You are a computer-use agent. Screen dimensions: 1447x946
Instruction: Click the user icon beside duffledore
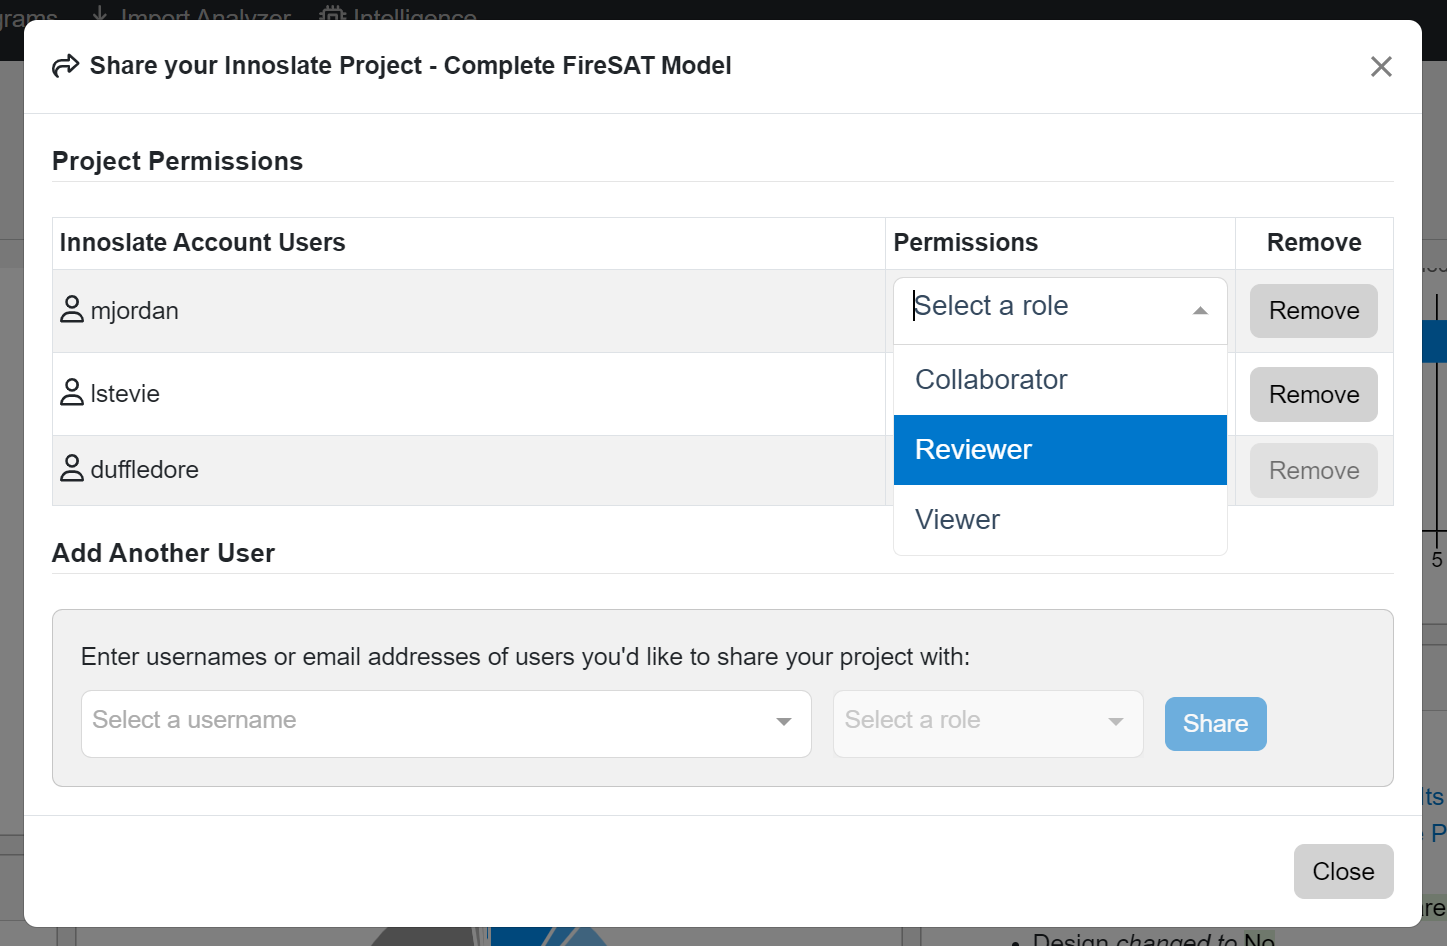[72, 468]
